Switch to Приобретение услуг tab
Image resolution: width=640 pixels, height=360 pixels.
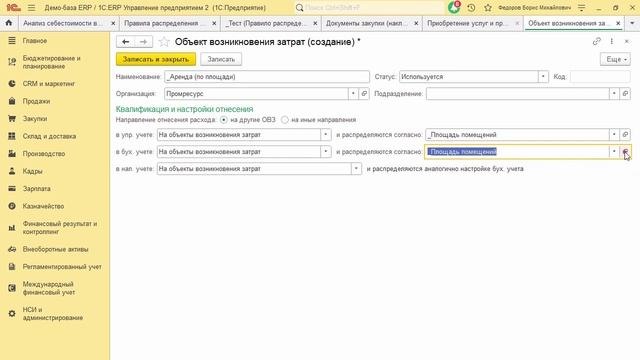tap(468, 23)
